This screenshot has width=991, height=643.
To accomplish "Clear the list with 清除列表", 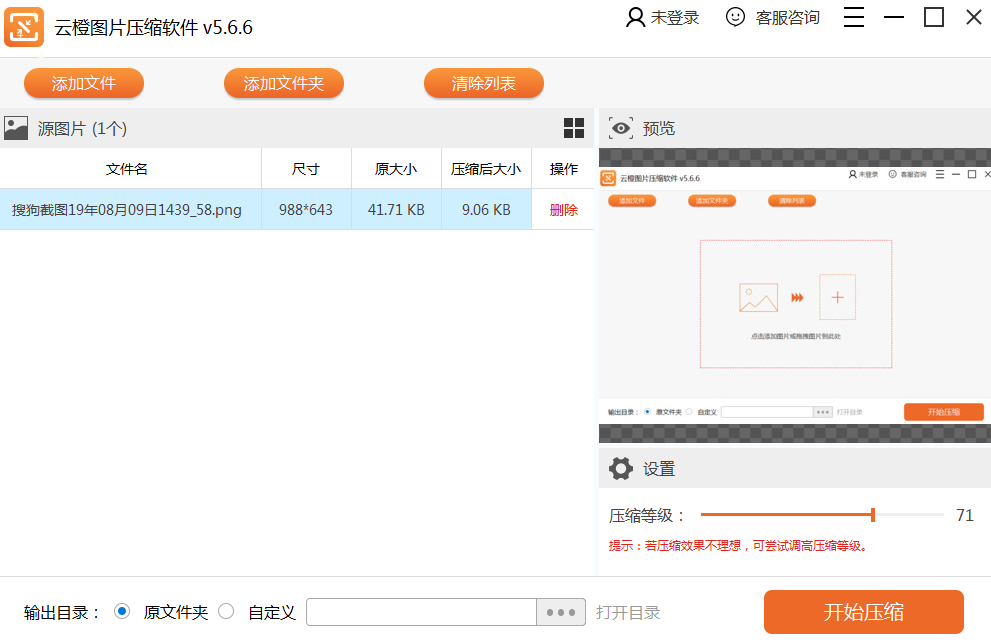I will click(483, 83).
